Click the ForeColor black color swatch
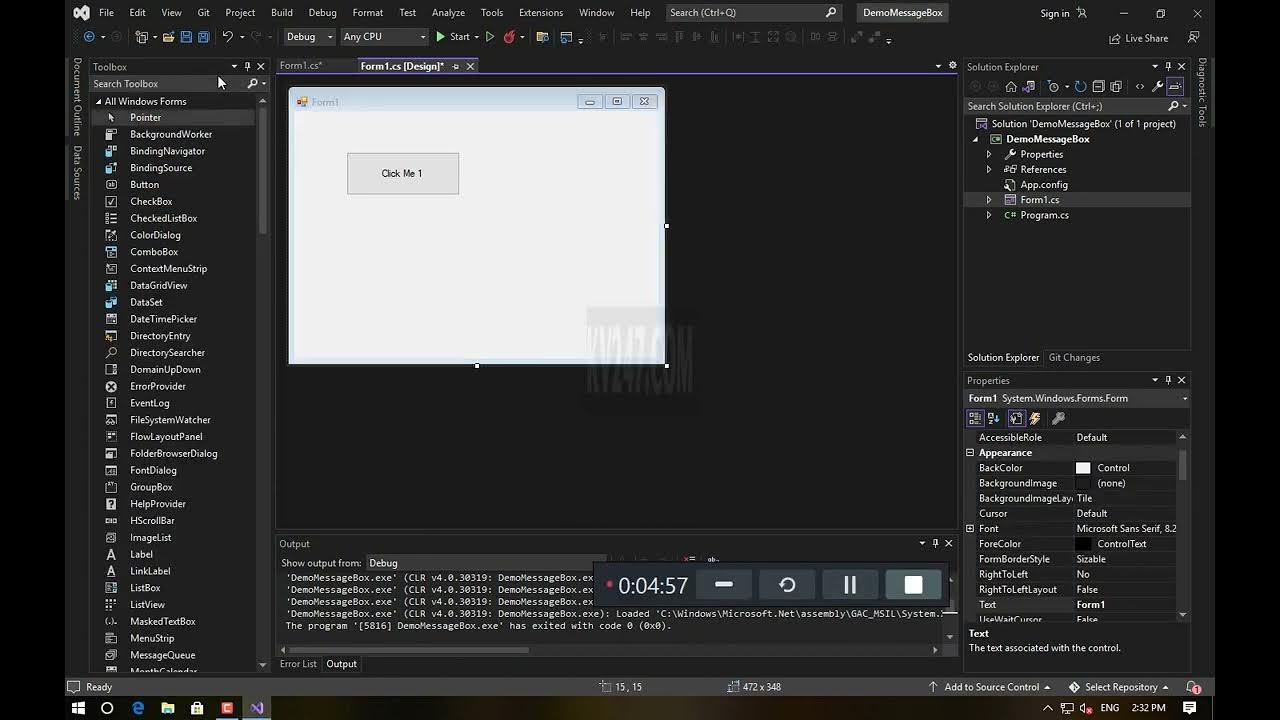1280x720 pixels. click(x=1083, y=544)
